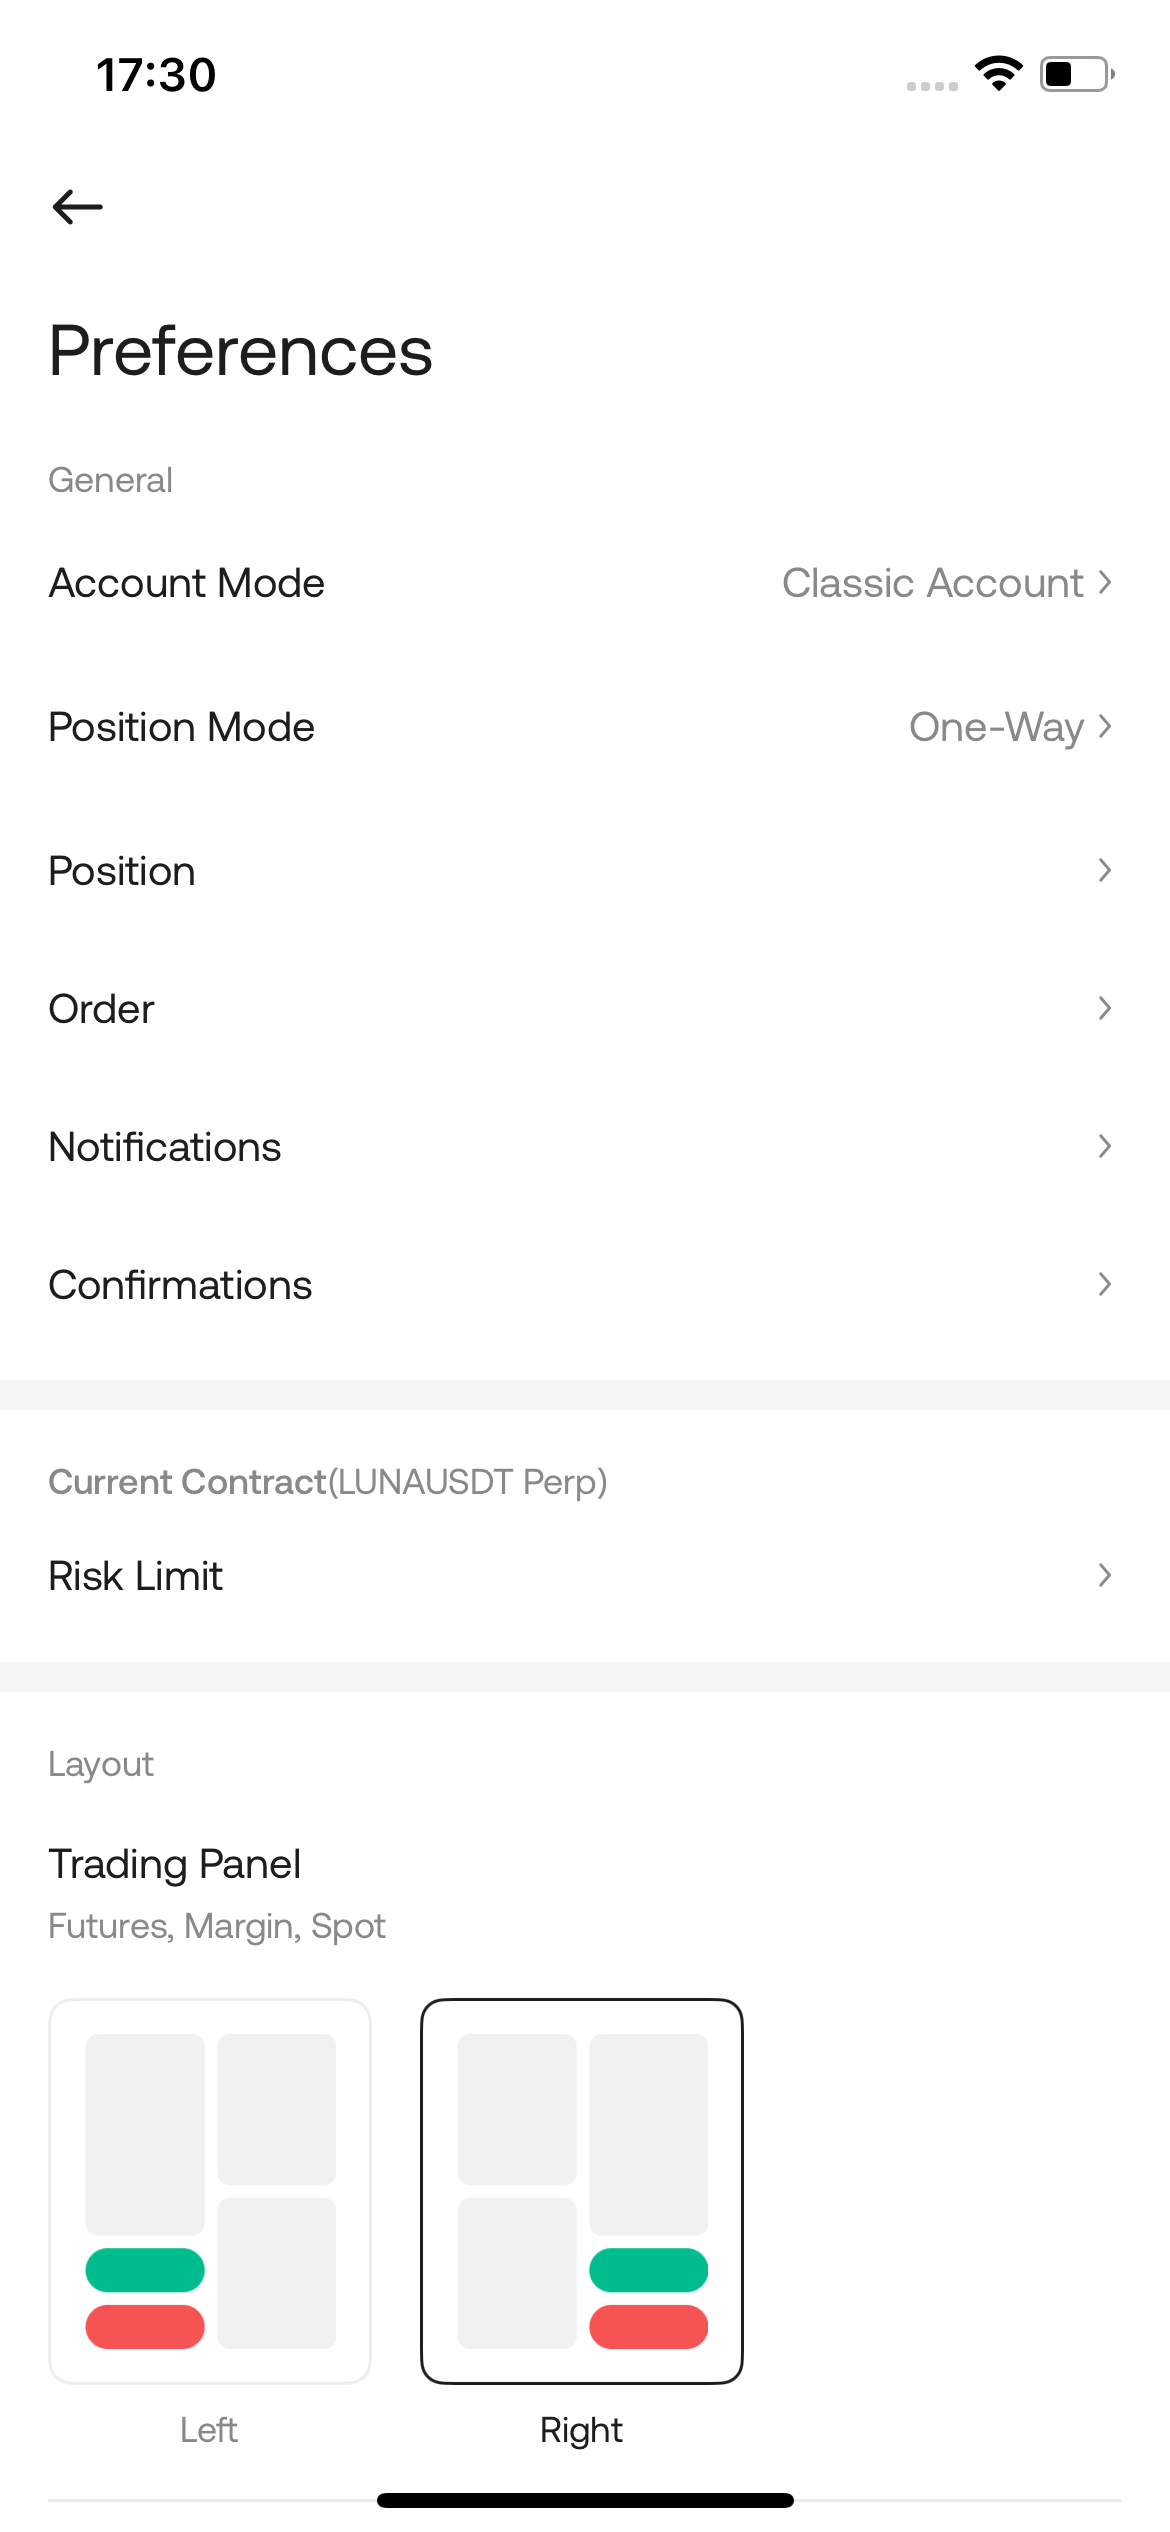Open the Confirmations menu item
Image resolution: width=1170 pixels, height=2532 pixels.
pos(181,1285)
